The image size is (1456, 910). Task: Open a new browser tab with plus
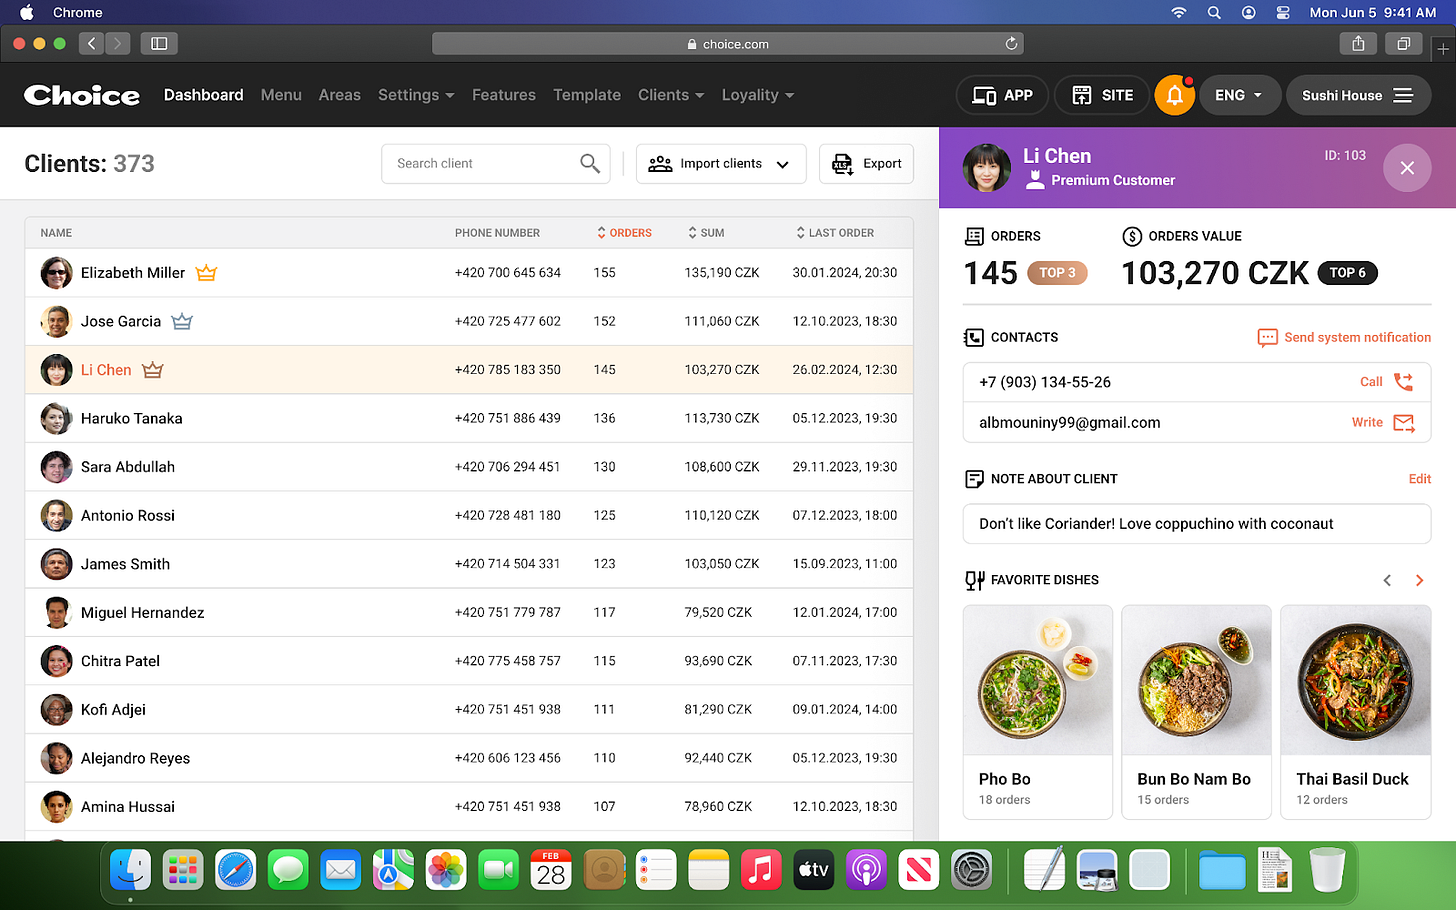(1443, 47)
